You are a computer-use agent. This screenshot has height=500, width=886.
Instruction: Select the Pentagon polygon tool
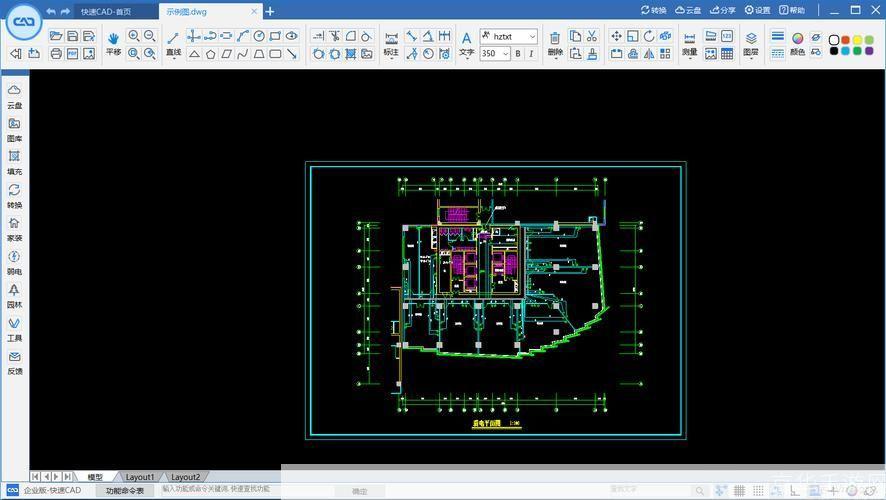point(210,54)
